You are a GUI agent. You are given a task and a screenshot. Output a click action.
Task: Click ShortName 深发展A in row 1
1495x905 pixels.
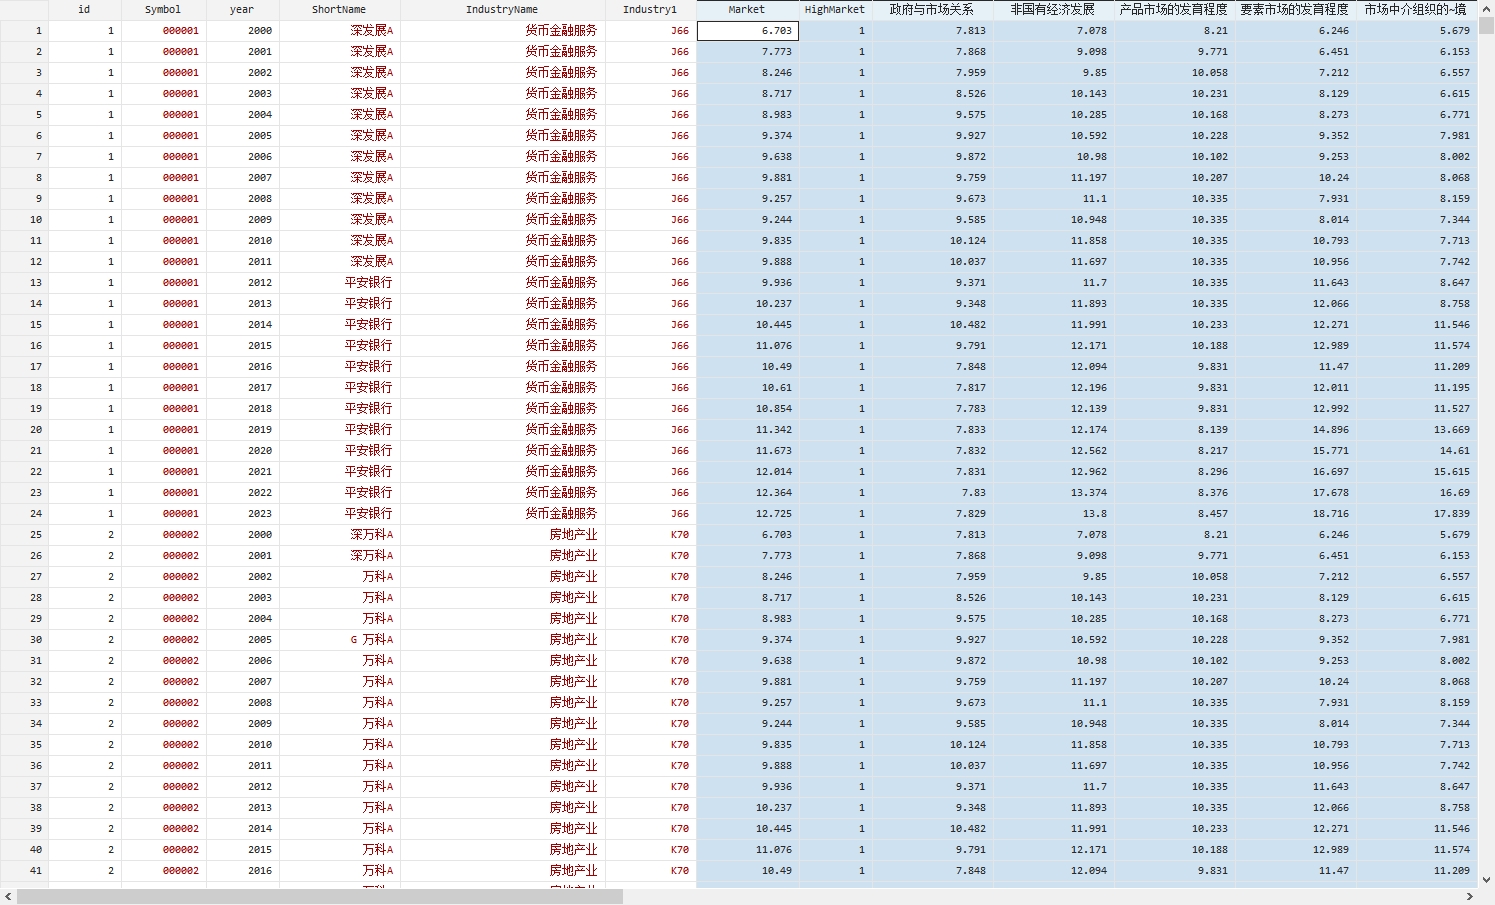point(340,31)
